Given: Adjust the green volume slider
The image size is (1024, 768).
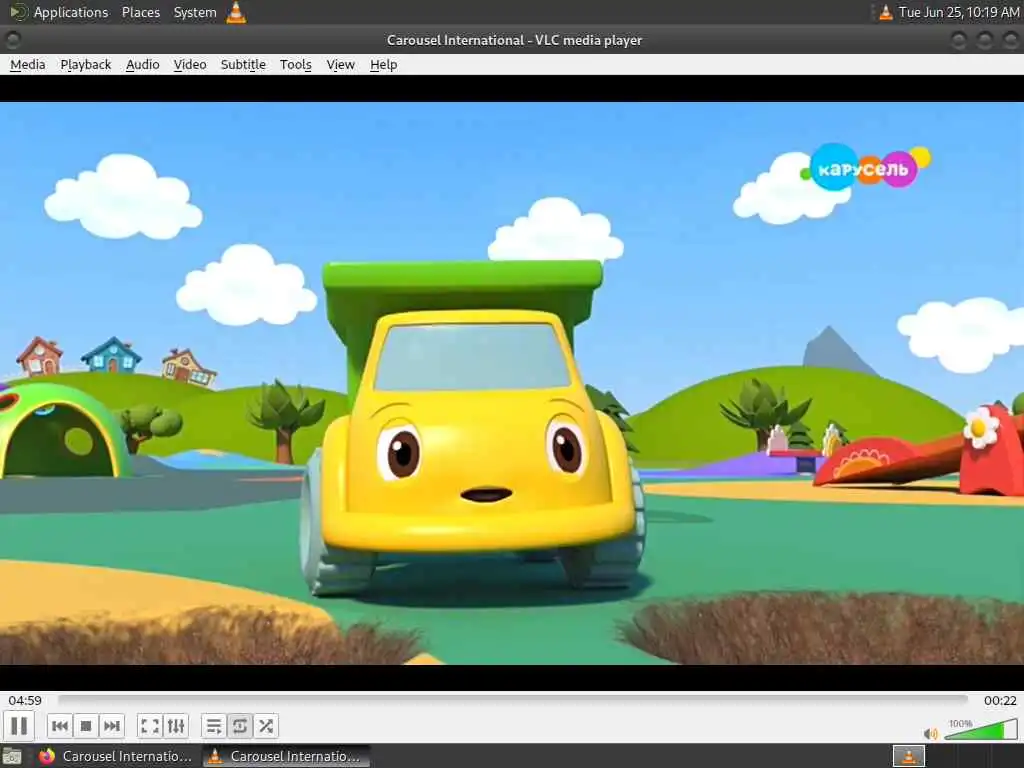Looking at the screenshot, I should coord(980,729).
